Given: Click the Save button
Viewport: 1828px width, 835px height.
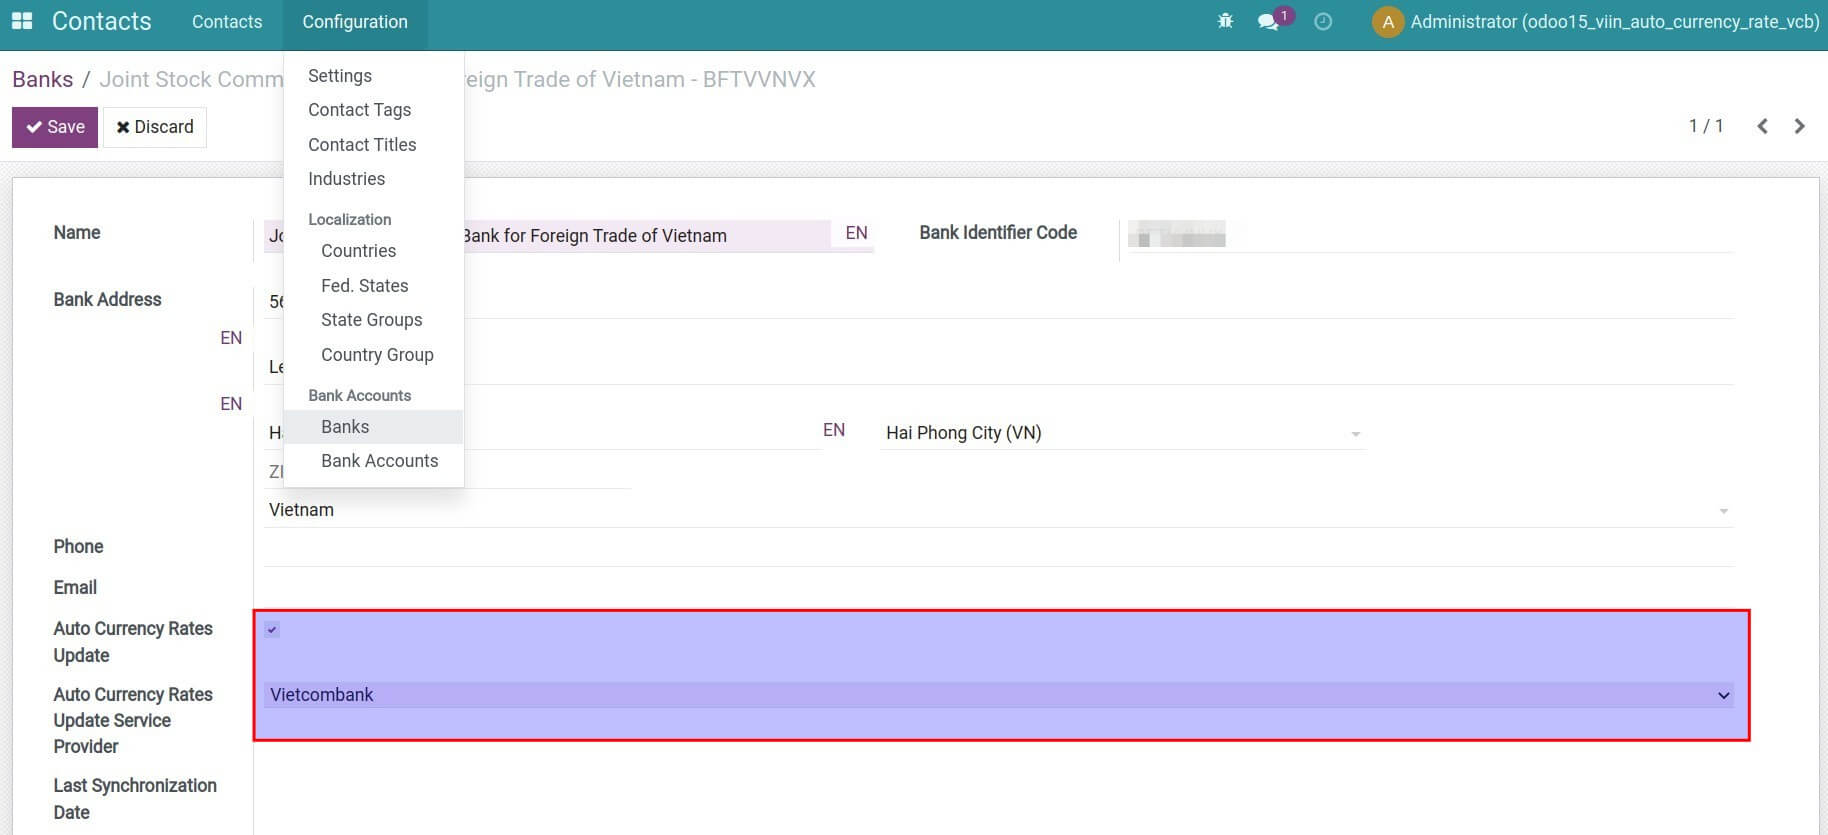Looking at the screenshot, I should click(55, 127).
